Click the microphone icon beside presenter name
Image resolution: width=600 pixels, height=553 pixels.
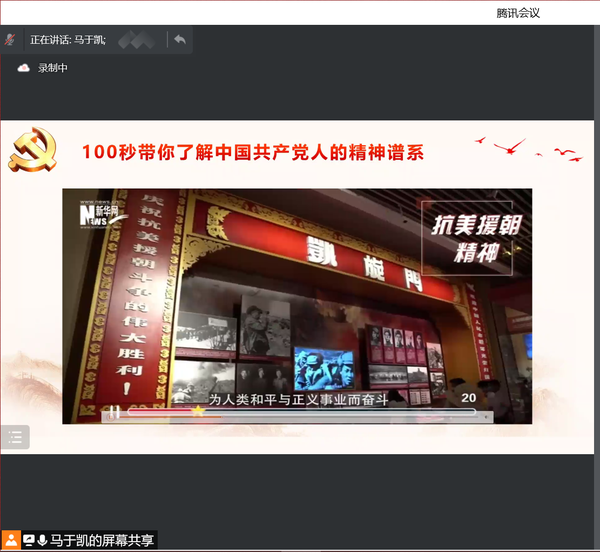click(42, 541)
